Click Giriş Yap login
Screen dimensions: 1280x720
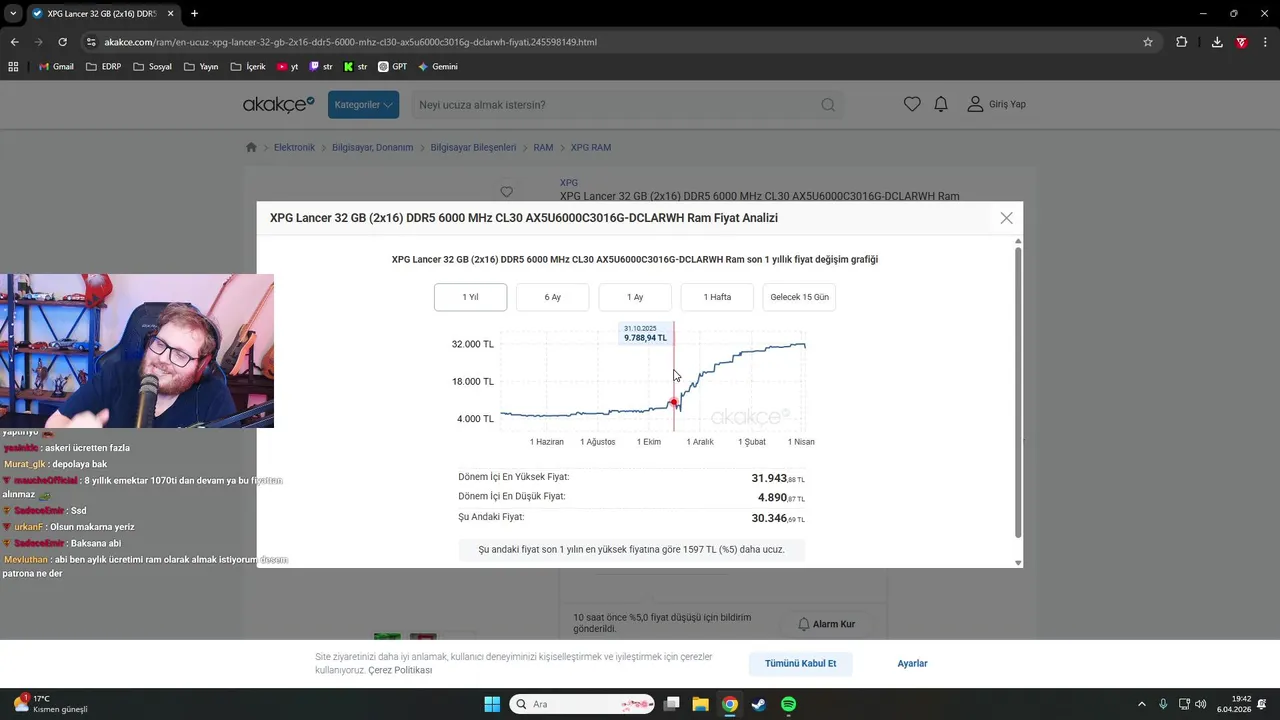996,104
